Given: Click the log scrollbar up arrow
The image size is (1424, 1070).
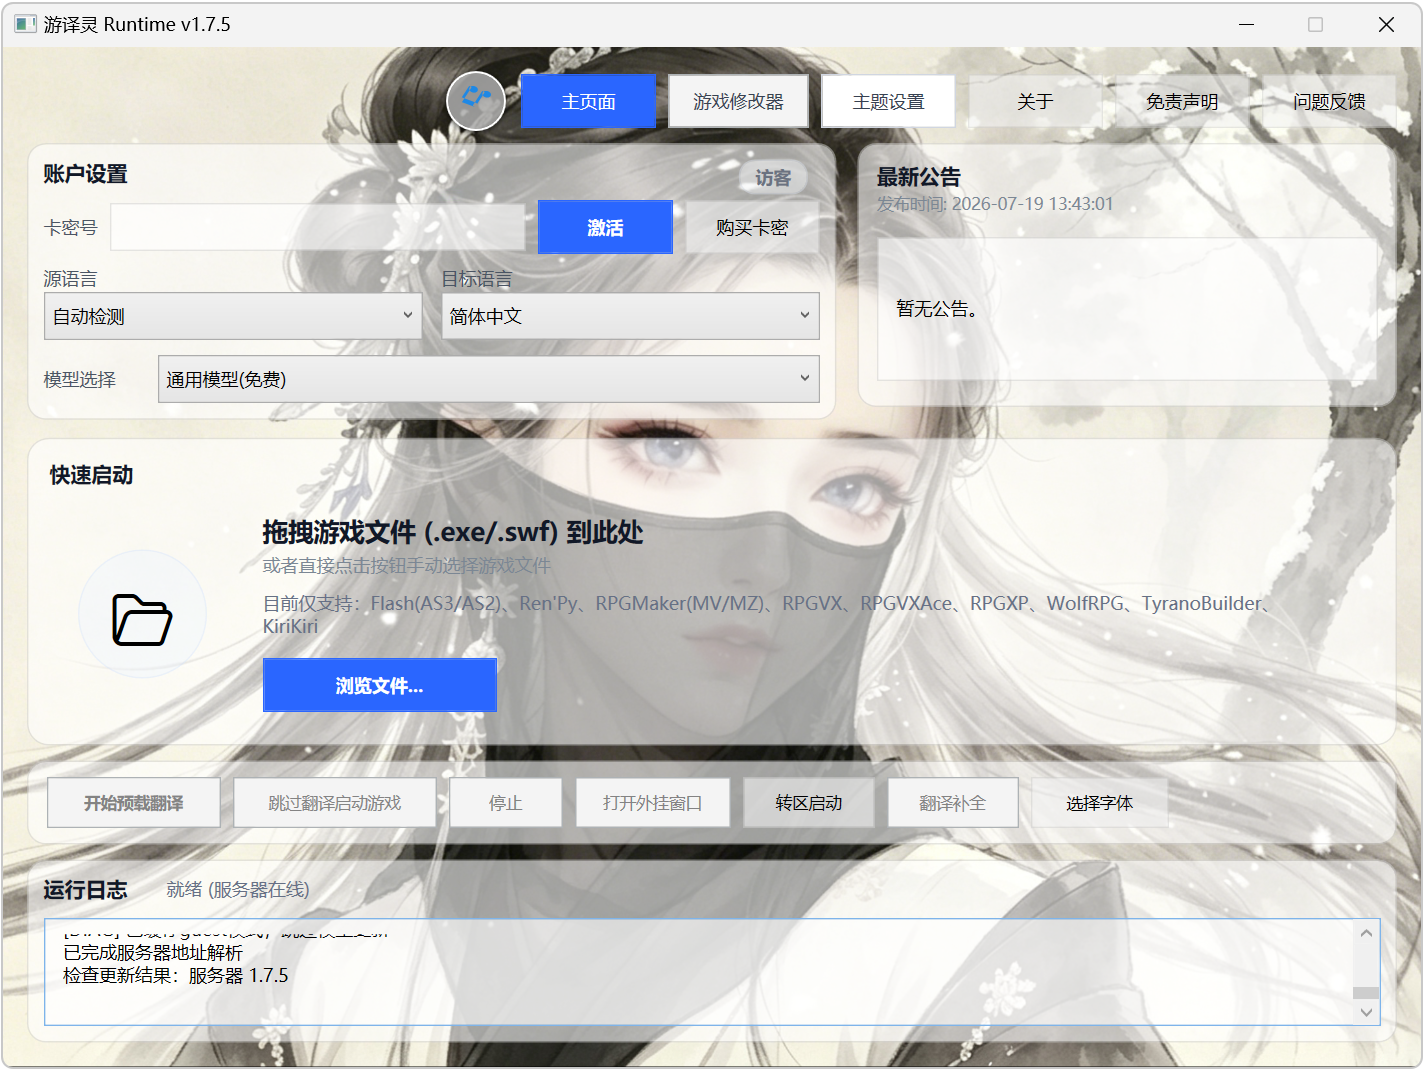Looking at the screenshot, I should coord(1366,932).
